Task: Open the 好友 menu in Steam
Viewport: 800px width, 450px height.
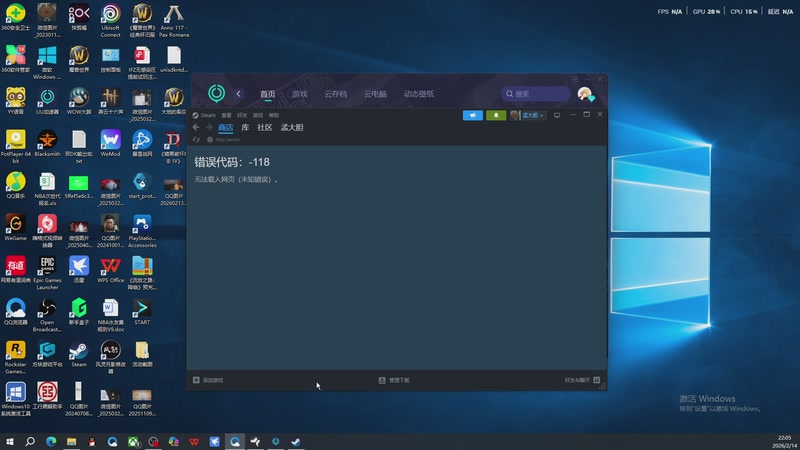Action: click(x=242, y=115)
